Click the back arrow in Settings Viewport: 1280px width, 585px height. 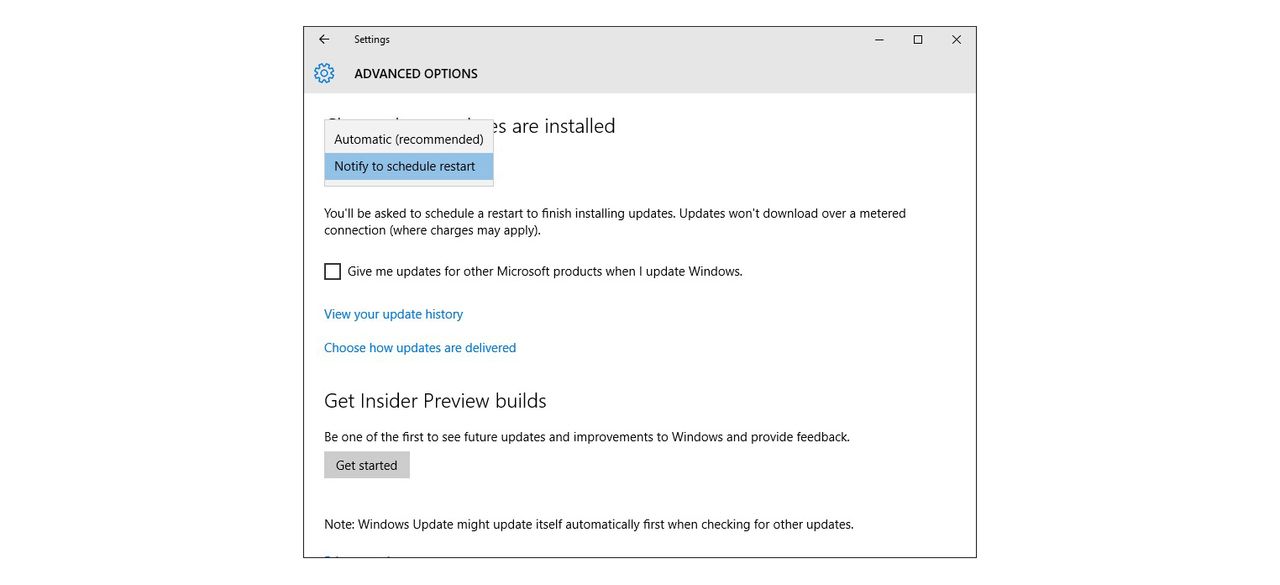tap(324, 40)
